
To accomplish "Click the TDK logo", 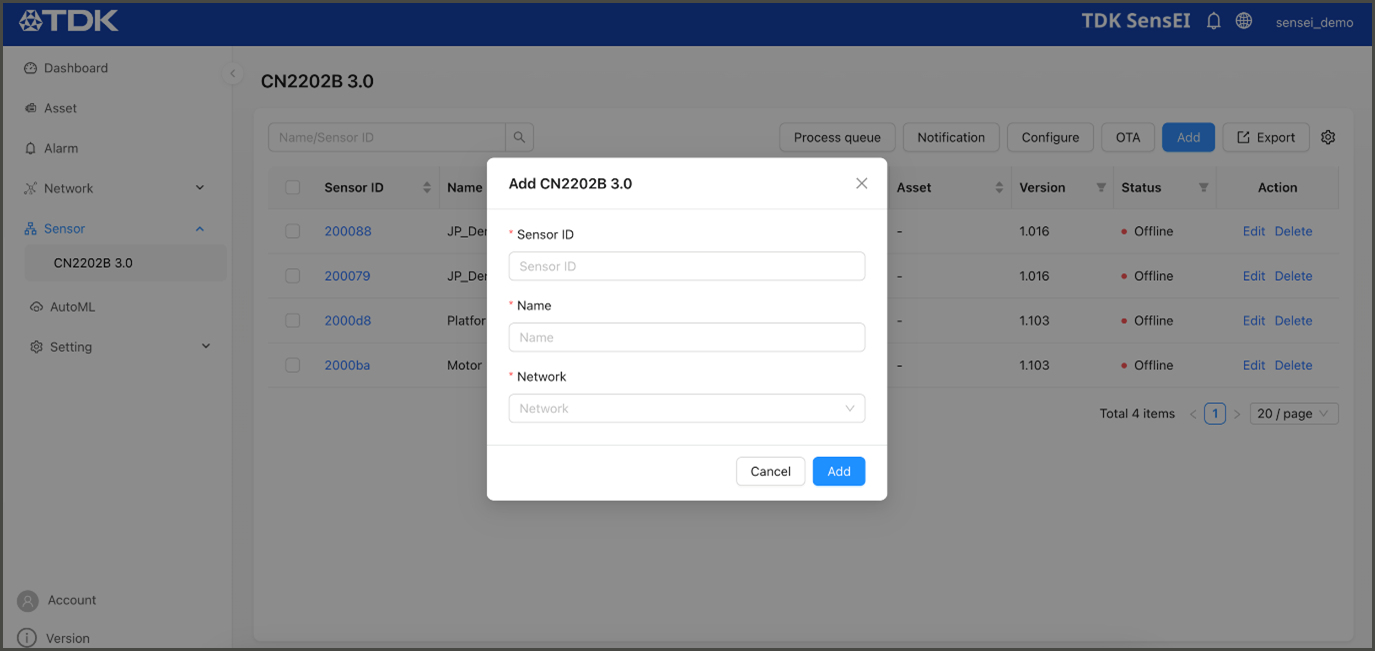I will (x=68, y=20).
